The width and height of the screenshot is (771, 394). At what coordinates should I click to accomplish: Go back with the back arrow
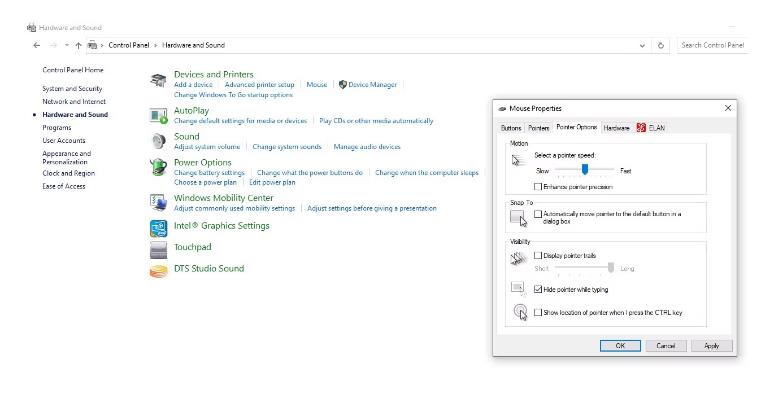coord(36,45)
